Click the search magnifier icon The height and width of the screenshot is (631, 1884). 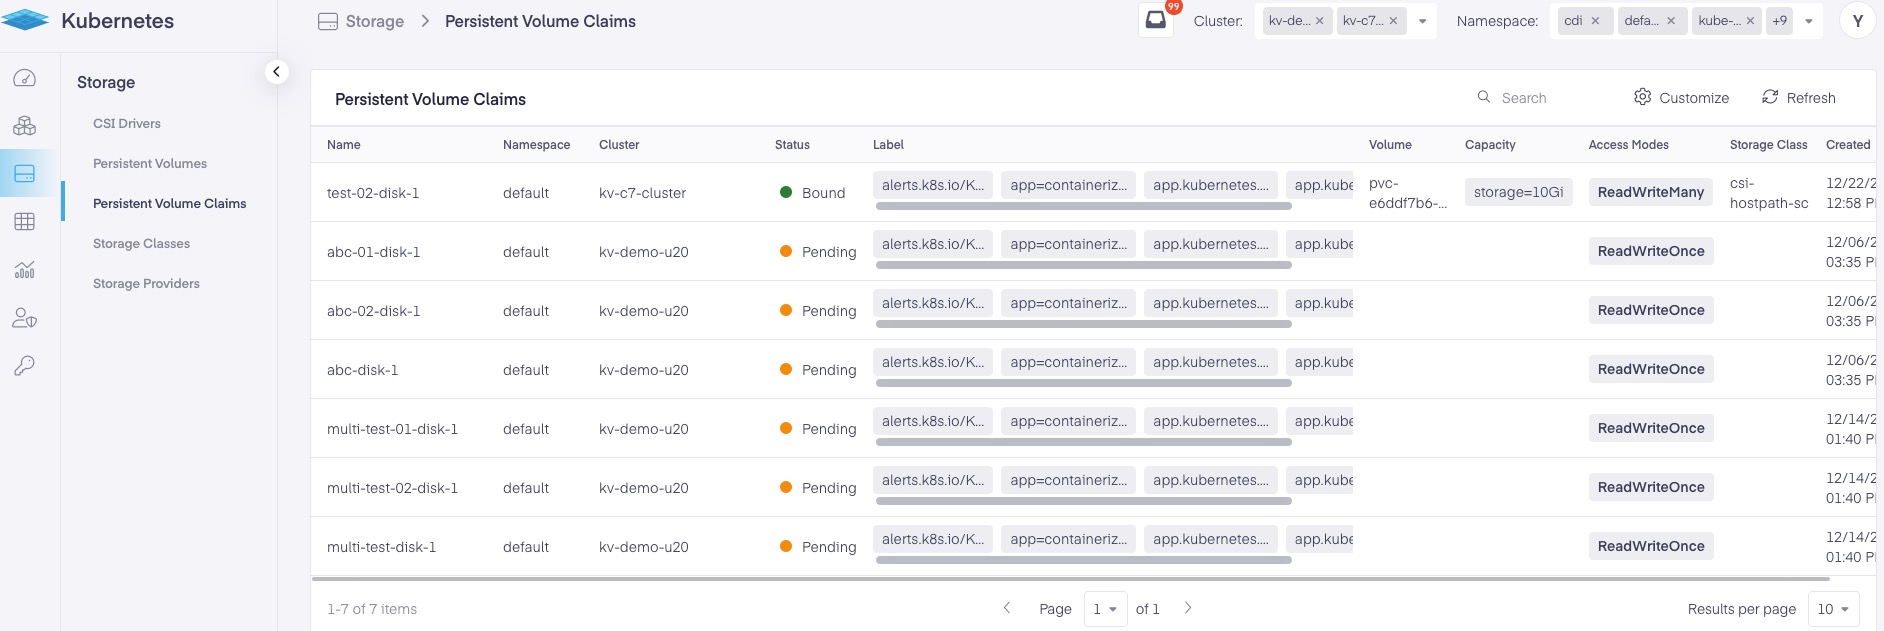(1484, 97)
